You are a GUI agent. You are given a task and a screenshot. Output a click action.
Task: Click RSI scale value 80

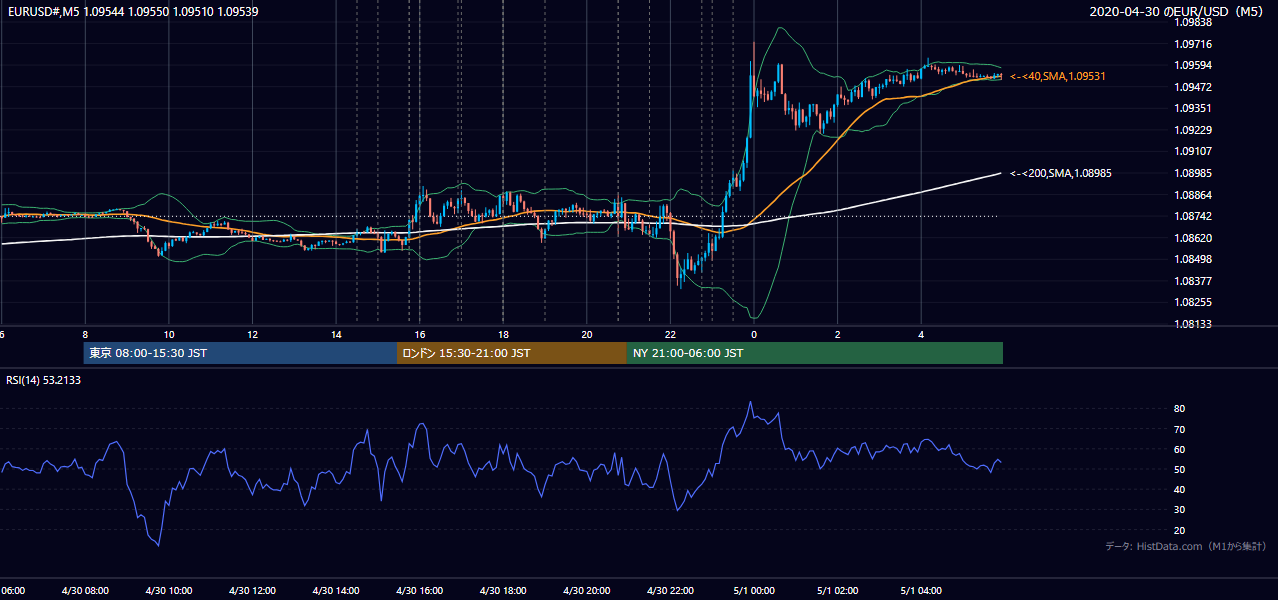pos(1179,409)
